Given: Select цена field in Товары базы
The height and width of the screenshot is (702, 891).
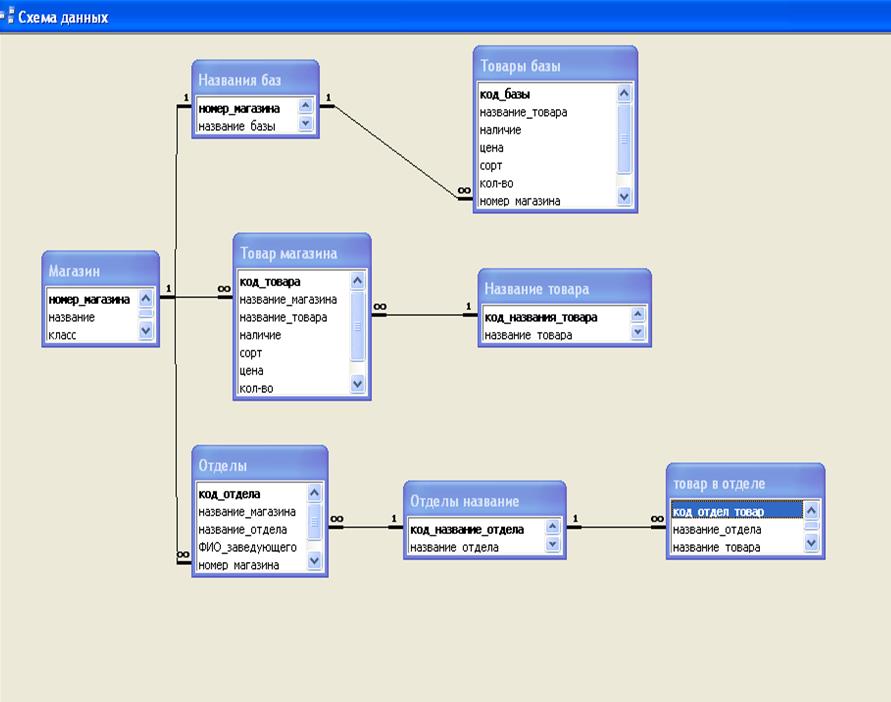Looking at the screenshot, I should [547, 147].
